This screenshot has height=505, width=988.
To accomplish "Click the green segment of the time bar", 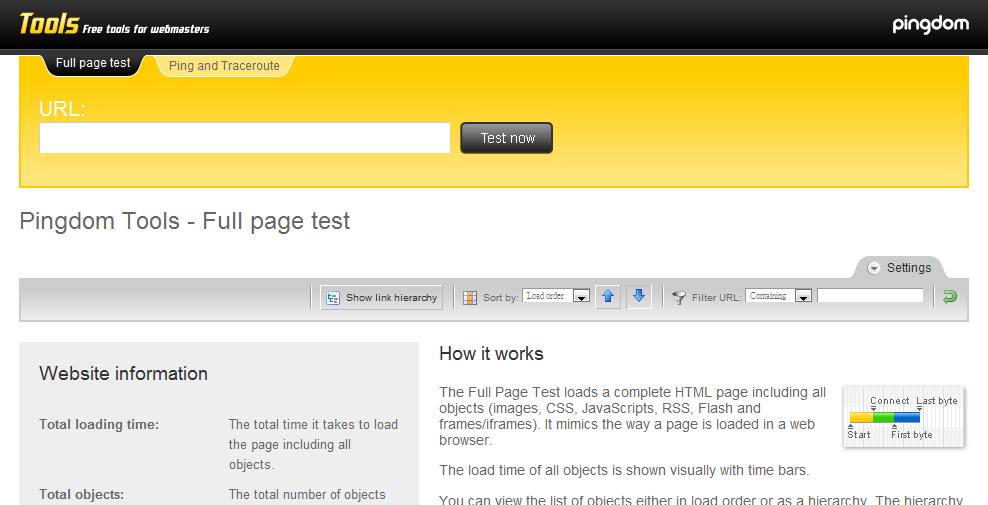I will 883,417.
